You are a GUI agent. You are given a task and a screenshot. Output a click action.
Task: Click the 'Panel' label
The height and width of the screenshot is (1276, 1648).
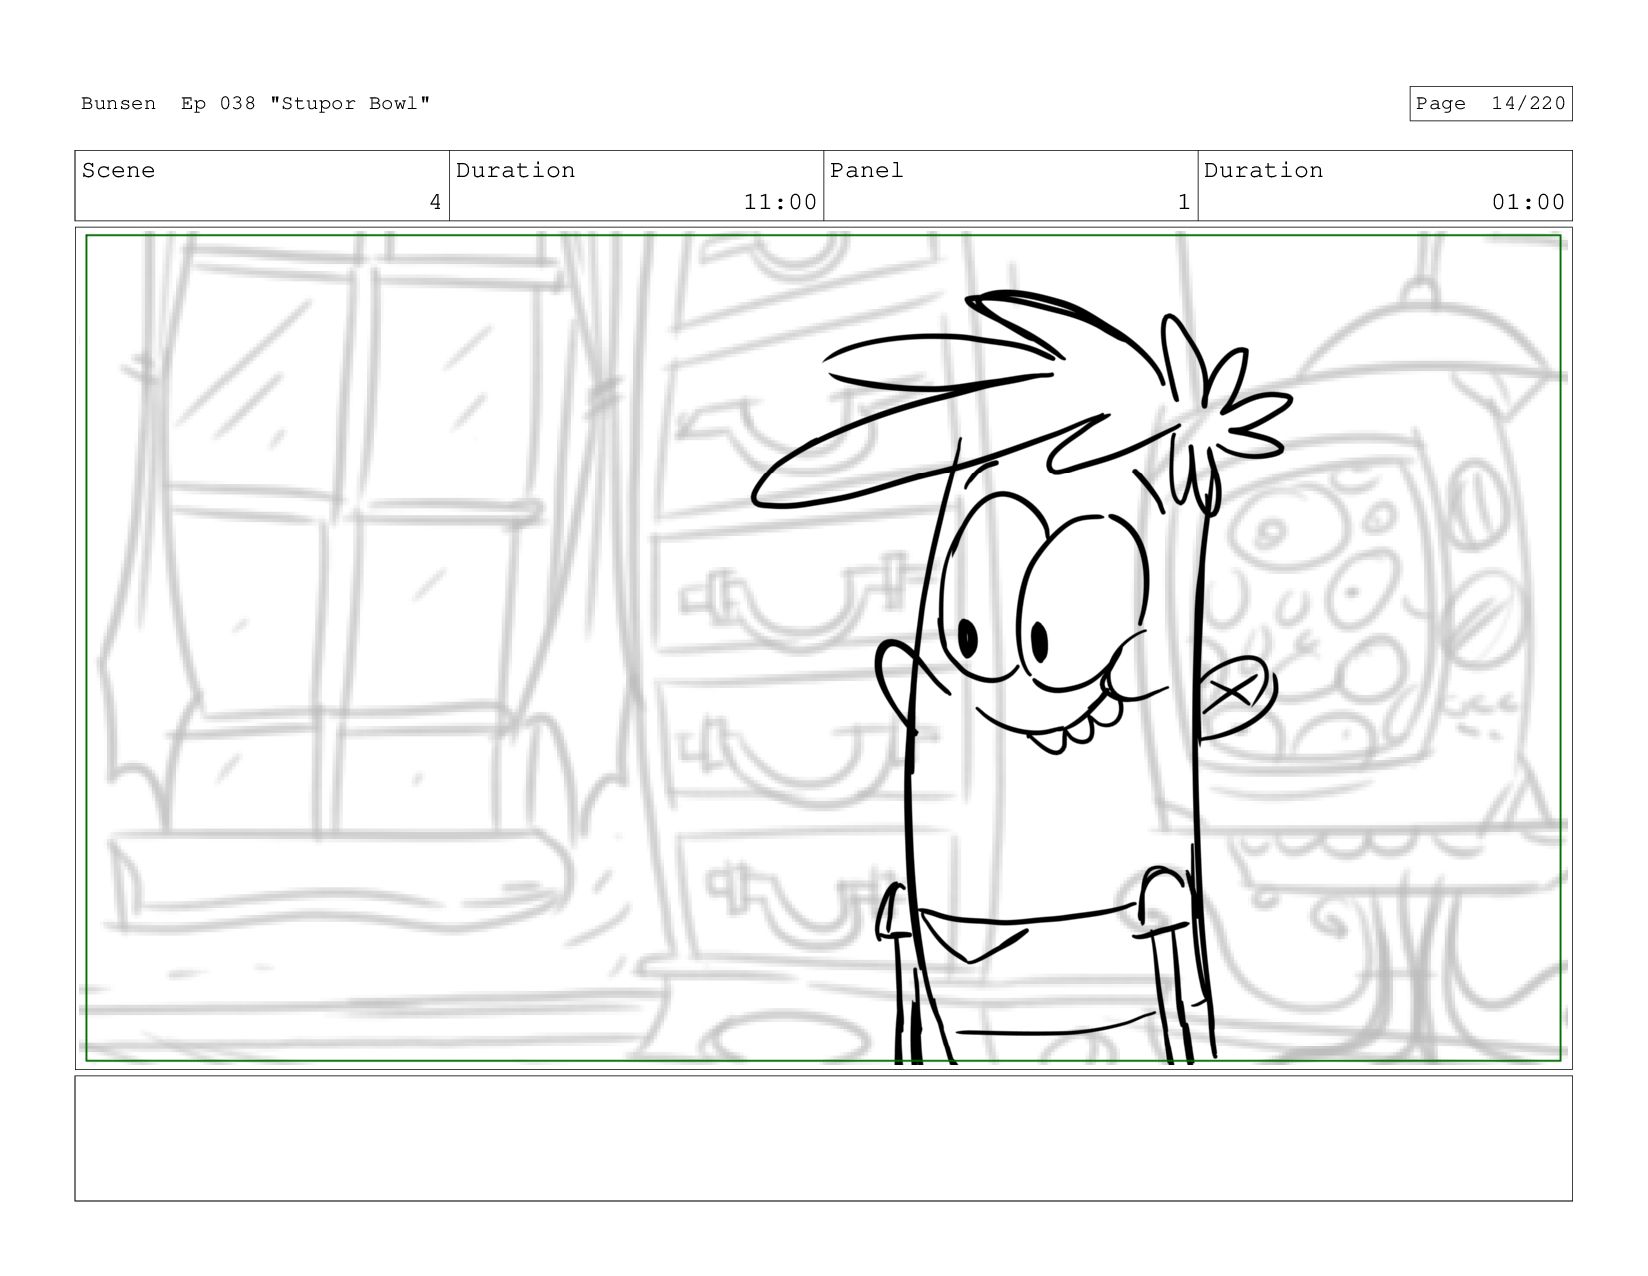point(866,171)
